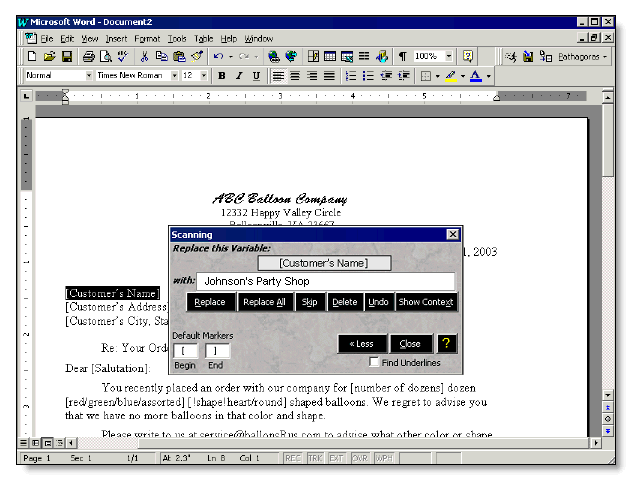Screen dimensions: 631x481
Task: Enable the Find Underlines checkbox
Action: (374, 362)
